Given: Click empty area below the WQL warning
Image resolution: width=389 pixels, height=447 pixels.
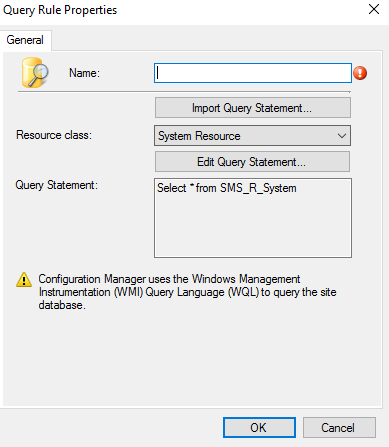Looking at the screenshot, I should [193, 360].
